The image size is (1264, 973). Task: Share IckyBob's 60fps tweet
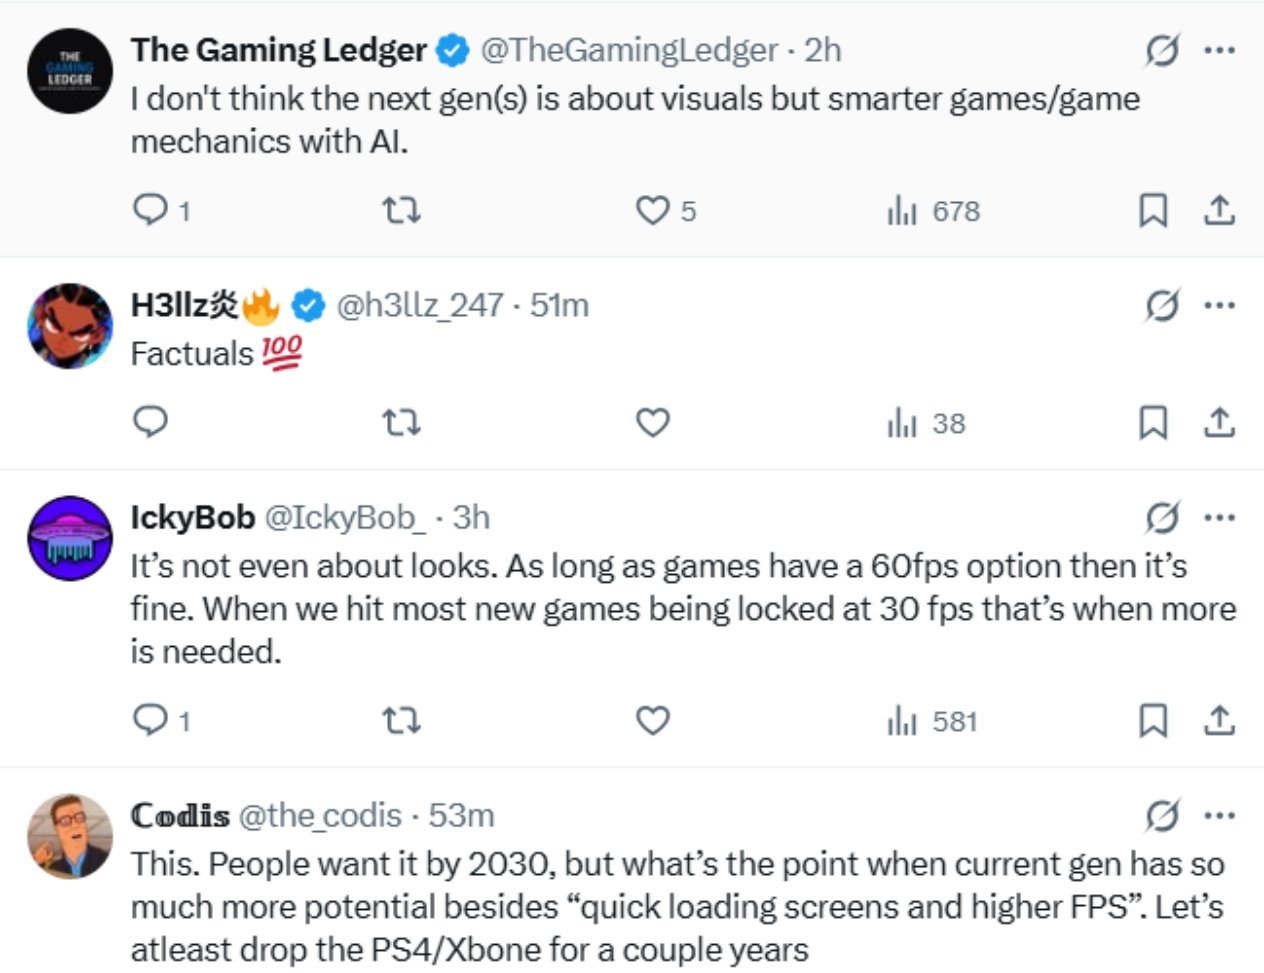coord(1219,720)
